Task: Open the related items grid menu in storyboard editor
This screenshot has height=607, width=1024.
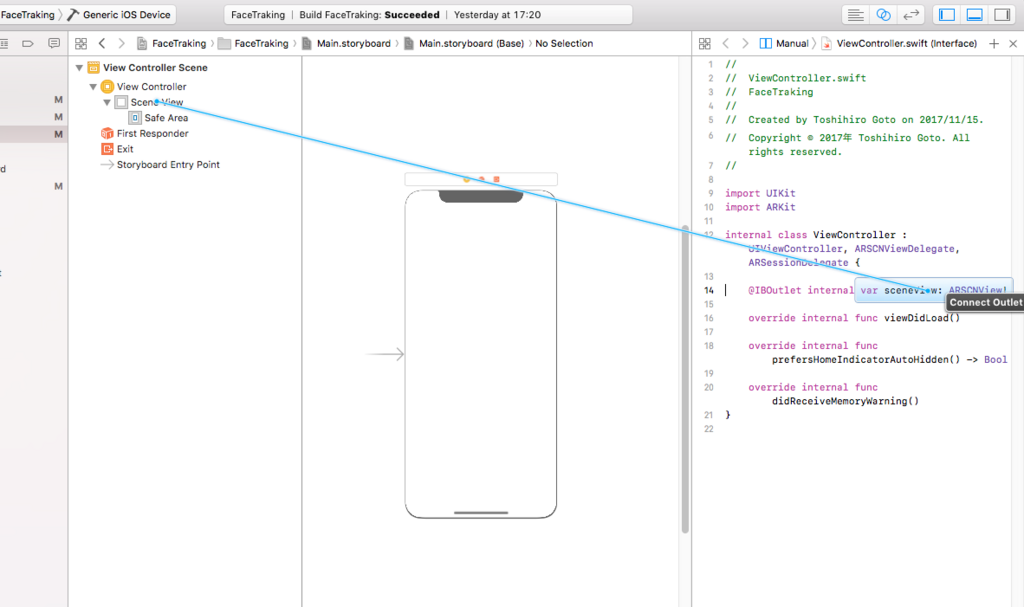Action: point(81,43)
